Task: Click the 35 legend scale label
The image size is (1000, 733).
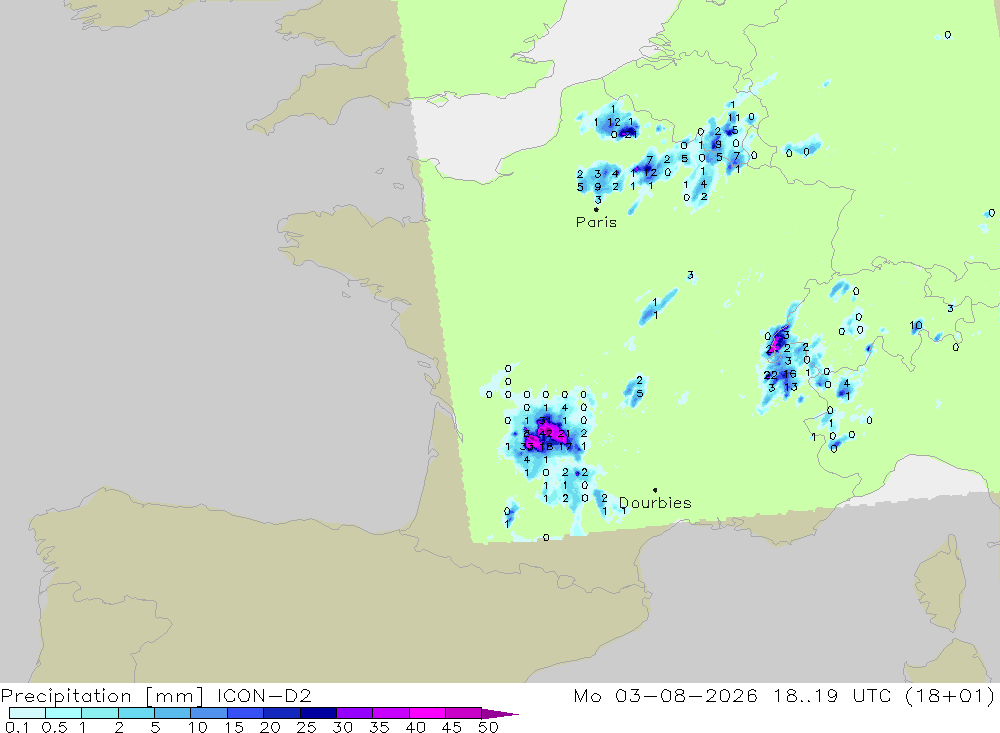Action: tap(379, 727)
